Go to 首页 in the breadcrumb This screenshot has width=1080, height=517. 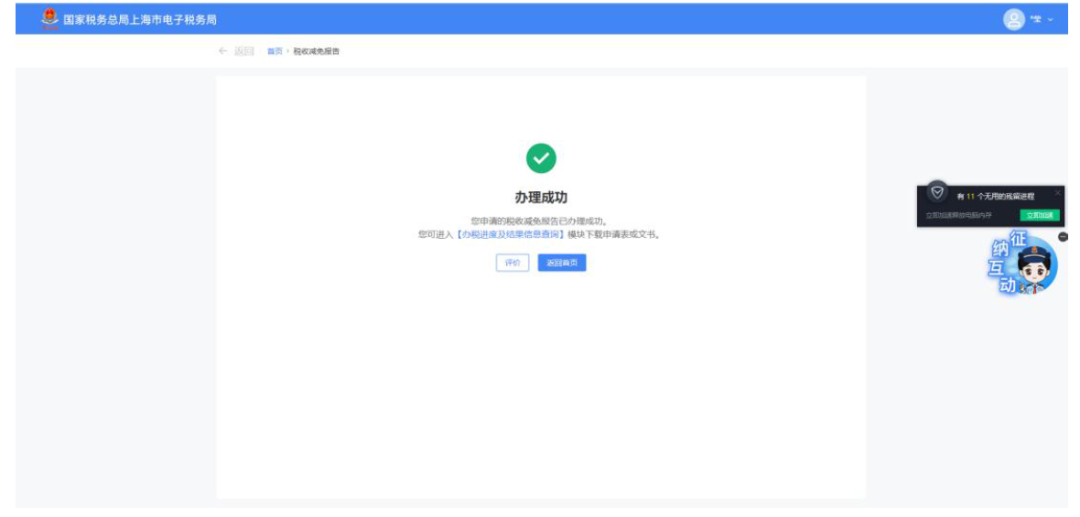[274, 51]
